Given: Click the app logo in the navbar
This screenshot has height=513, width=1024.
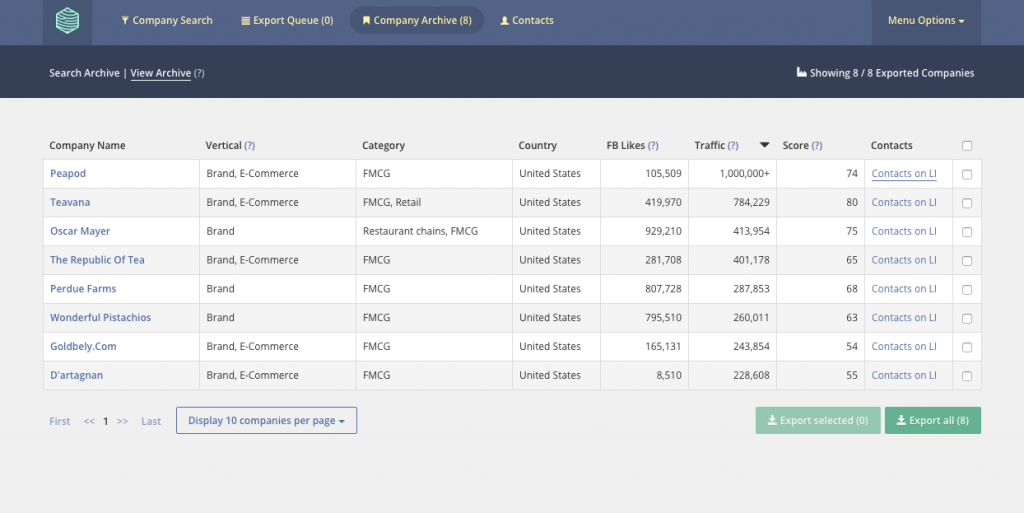Looking at the screenshot, I should tap(67, 21).
